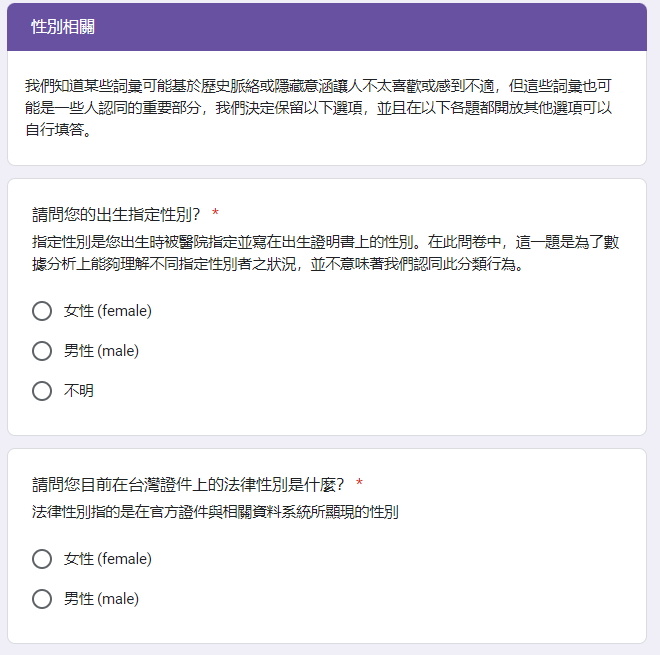Click help text starting 指定性別是您出生時
The width and height of the screenshot is (660, 655).
point(325,253)
